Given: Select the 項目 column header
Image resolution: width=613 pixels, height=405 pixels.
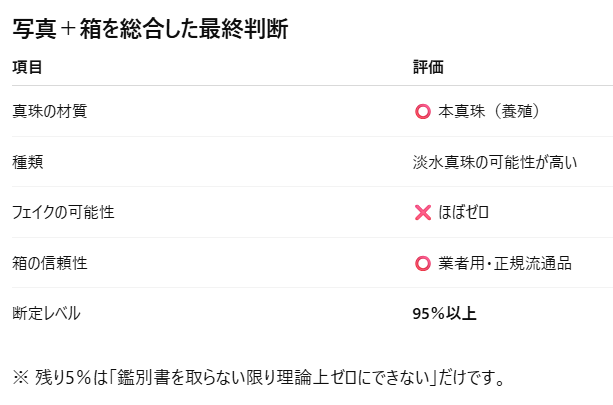Looking at the screenshot, I should coord(27,67).
